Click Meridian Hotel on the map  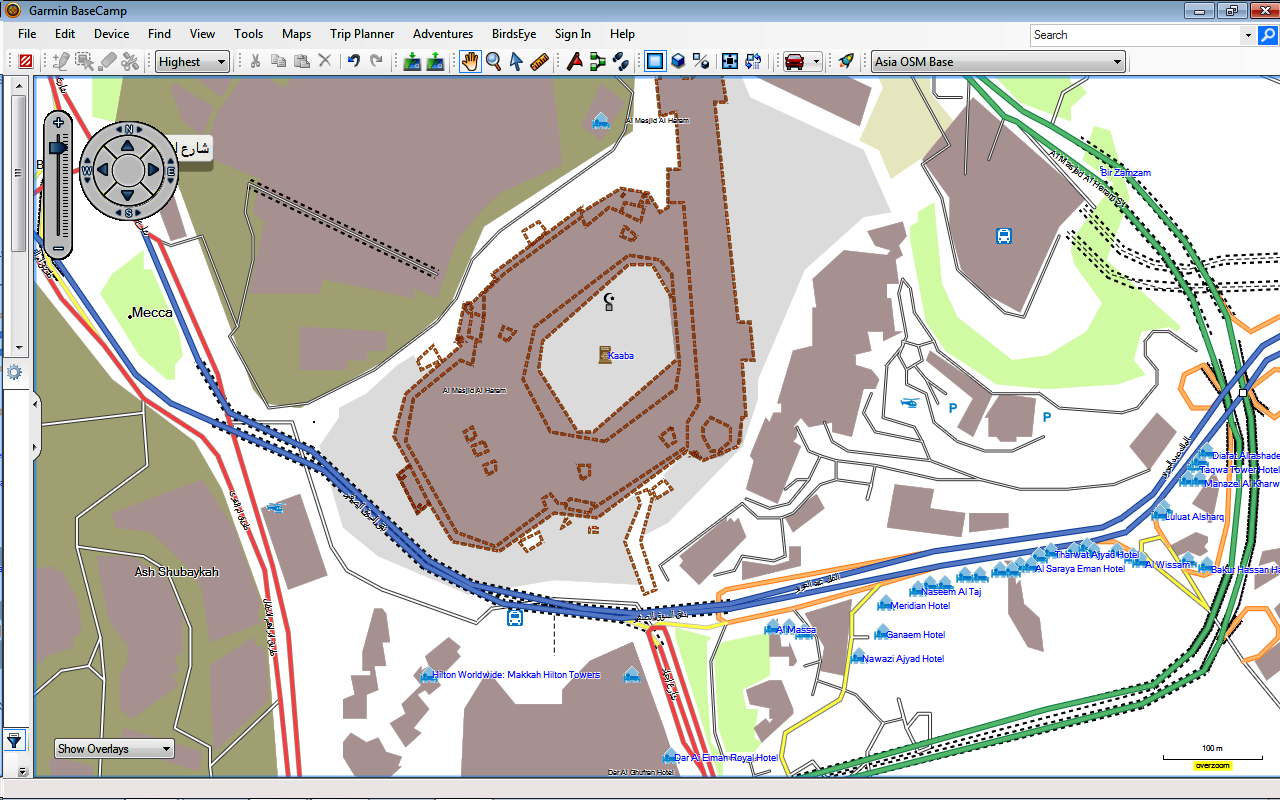920,606
